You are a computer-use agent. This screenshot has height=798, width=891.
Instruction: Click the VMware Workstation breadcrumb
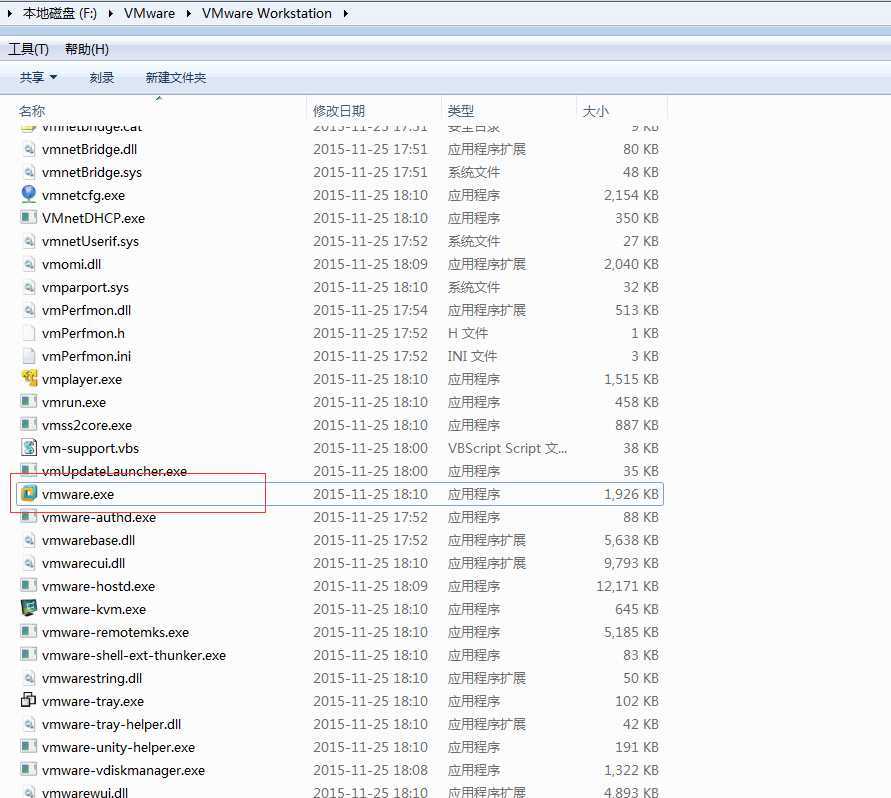click(267, 13)
